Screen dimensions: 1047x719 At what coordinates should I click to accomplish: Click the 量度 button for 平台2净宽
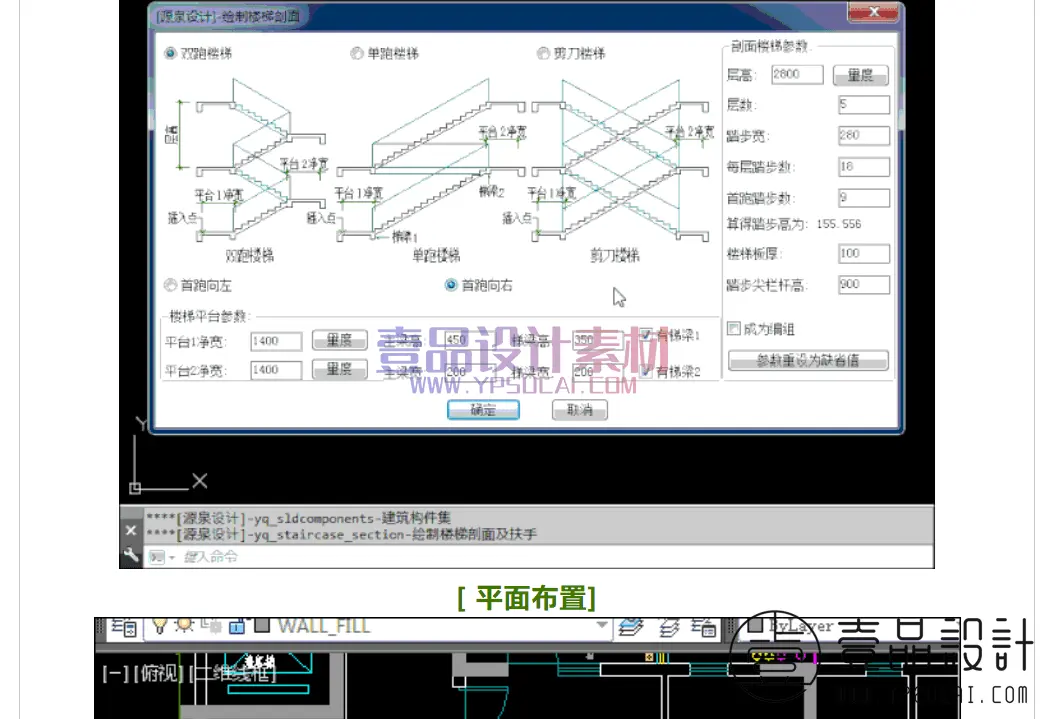(339, 369)
